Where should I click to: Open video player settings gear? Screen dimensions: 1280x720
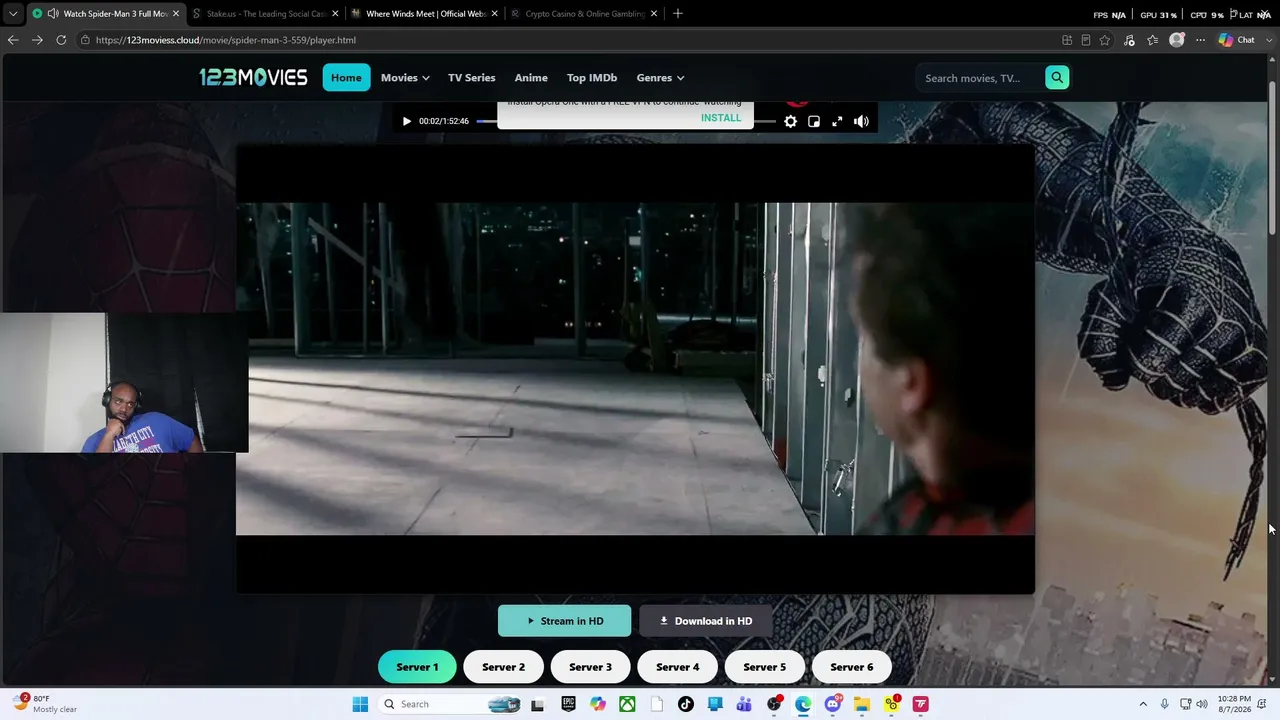click(790, 122)
